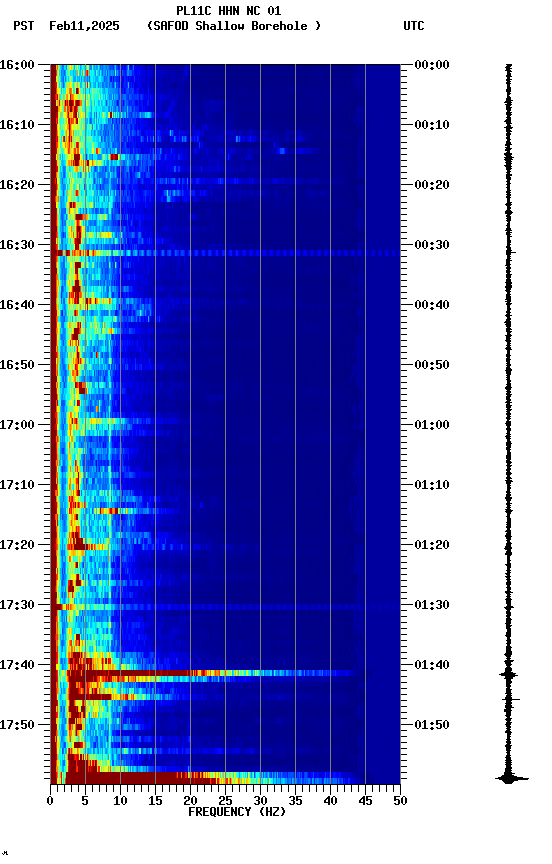
Task: Click the 0 Hz frequency tick label
Action: click(50, 801)
